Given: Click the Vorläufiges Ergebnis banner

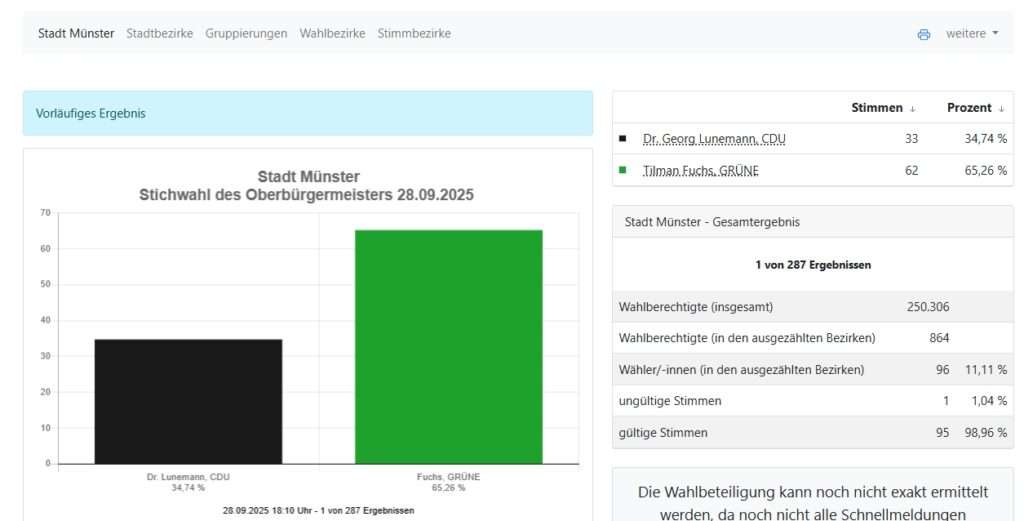Looking at the screenshot, I should pos(308,113).
